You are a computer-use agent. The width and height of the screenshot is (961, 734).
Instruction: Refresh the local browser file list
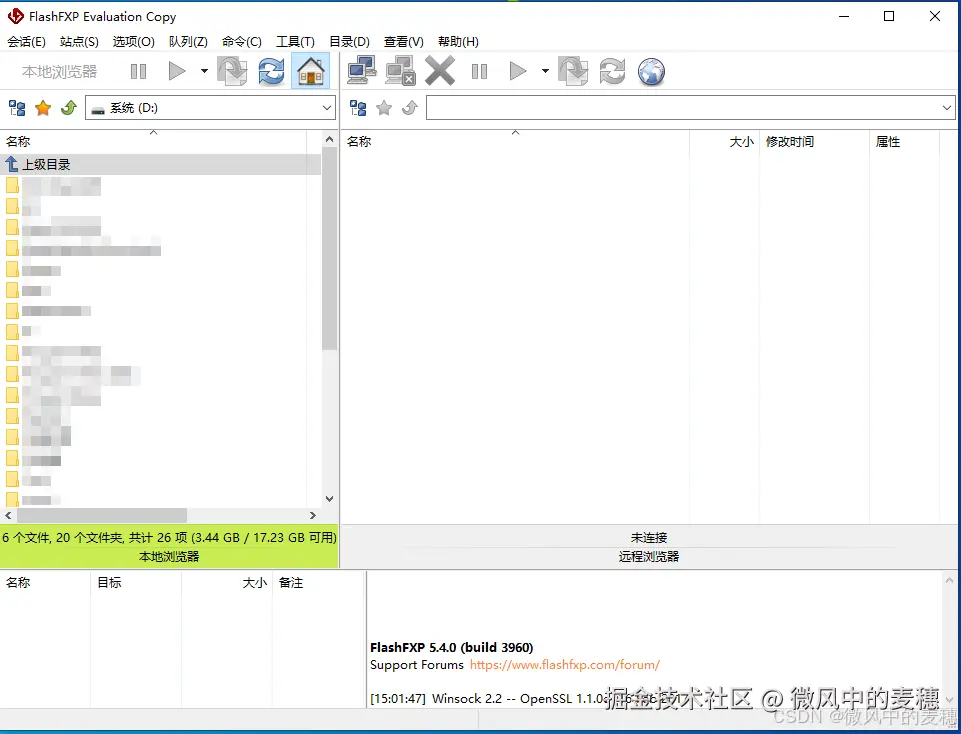pyautogui.click(x=271, y=71)
